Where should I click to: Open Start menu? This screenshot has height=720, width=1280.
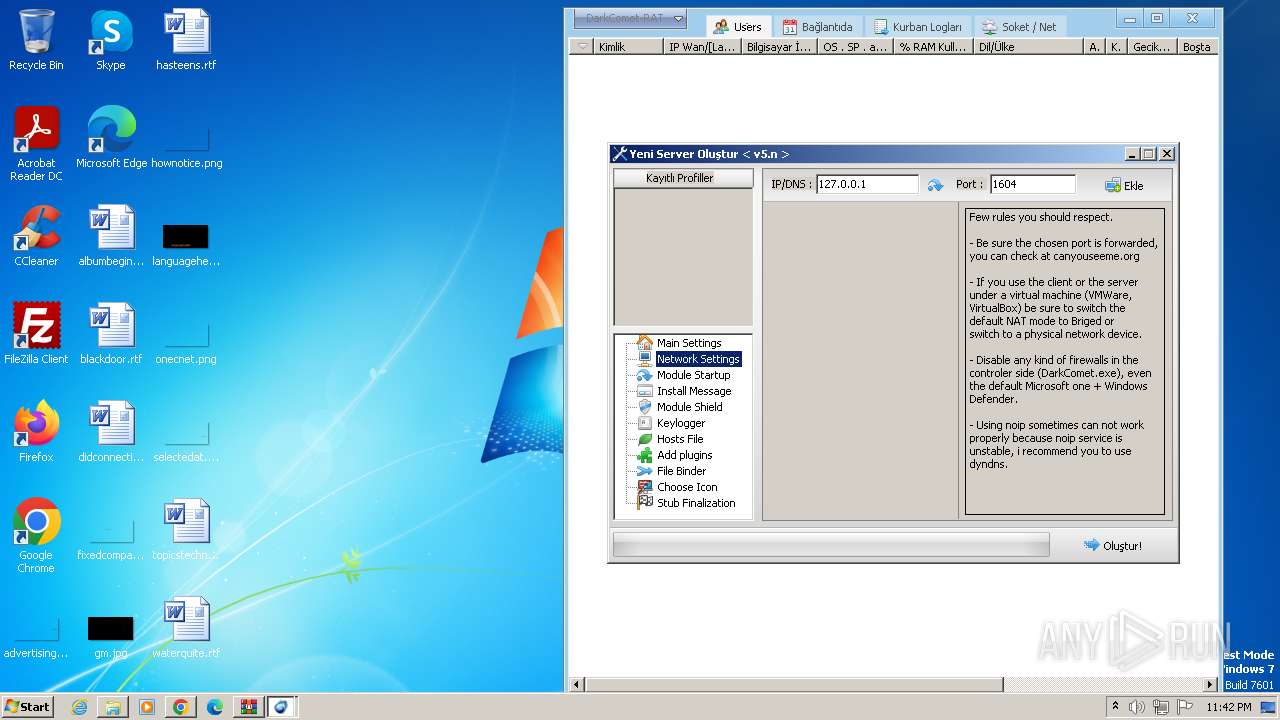pos(27,706)
